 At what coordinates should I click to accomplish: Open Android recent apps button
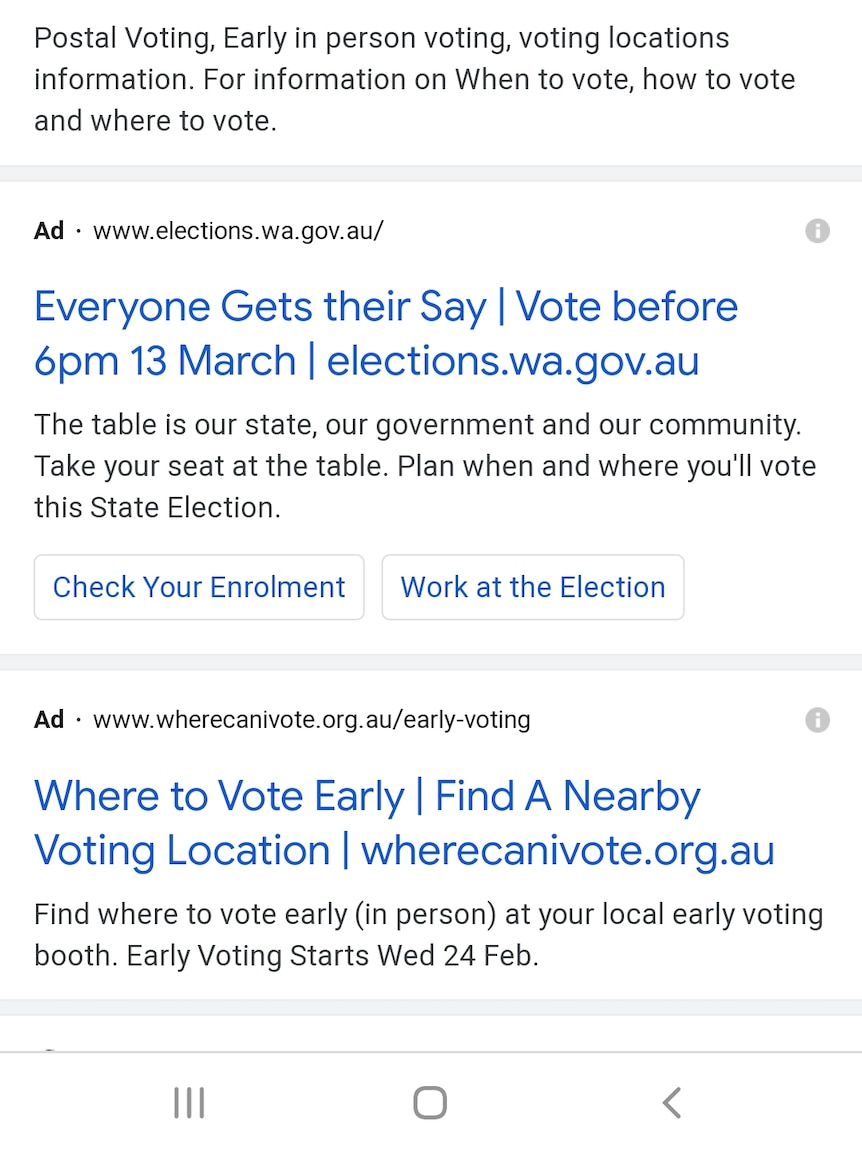[x=189, y=1103]
